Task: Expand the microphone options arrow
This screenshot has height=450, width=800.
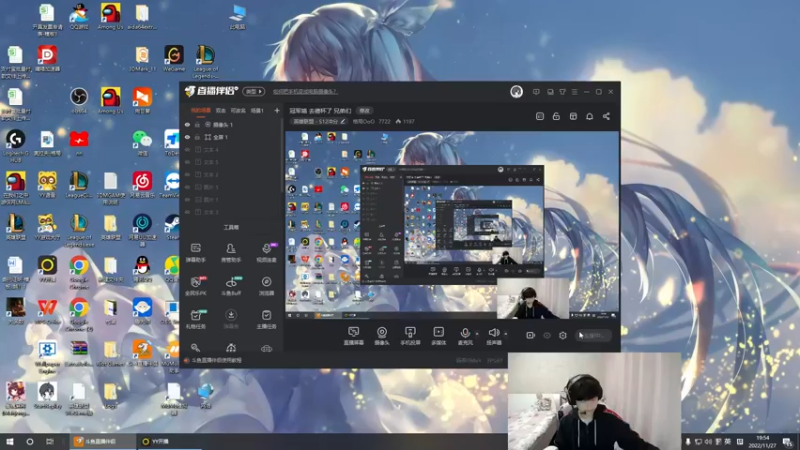Action: (477, 334)
